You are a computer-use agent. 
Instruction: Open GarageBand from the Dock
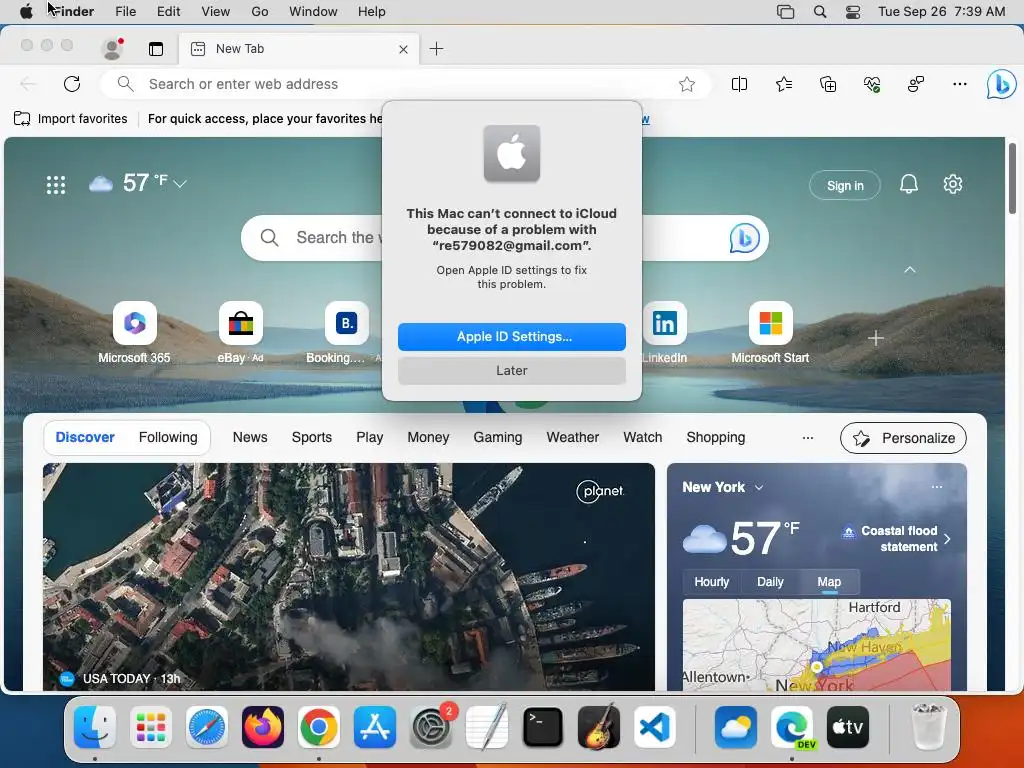pyautogui.click(x=598, y=727)
